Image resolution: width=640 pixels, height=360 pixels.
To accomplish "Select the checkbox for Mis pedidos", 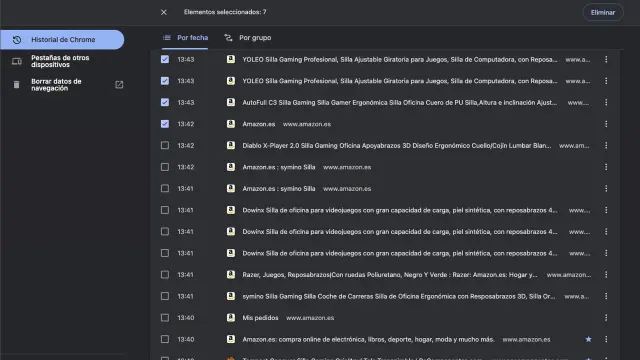I will click(x=165, y=318).
